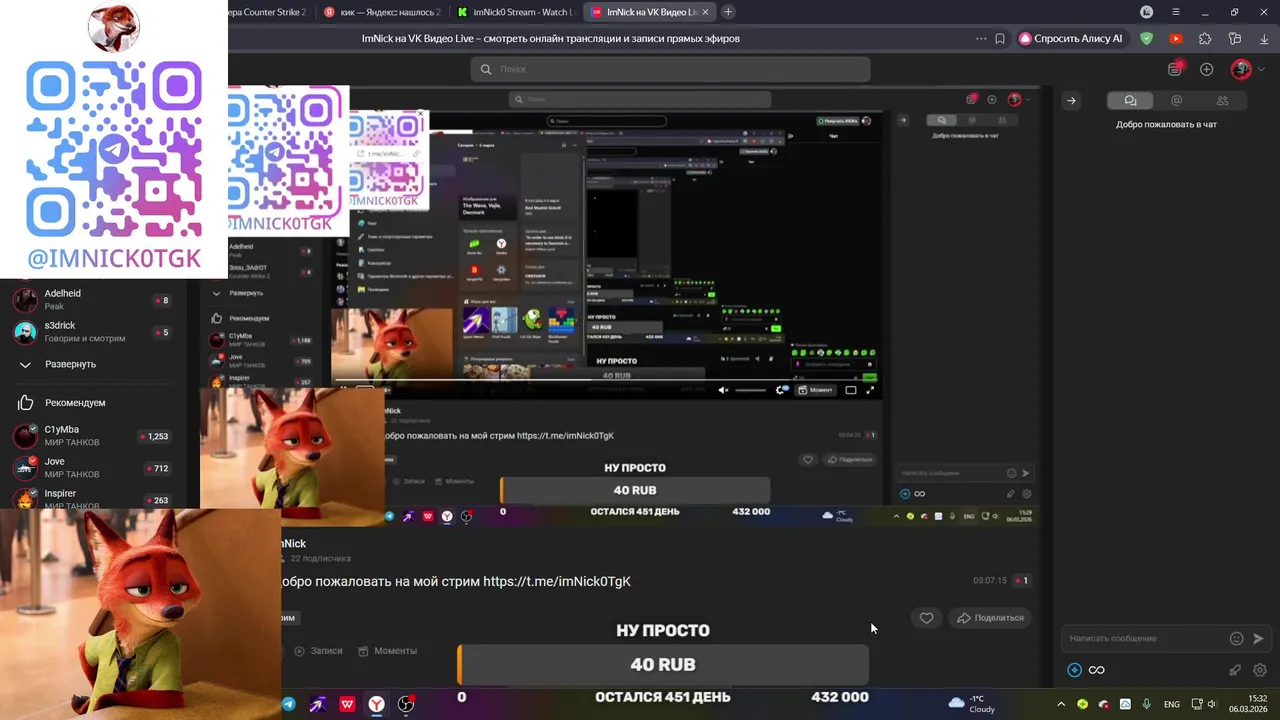
Task: Open the three-dots page options in address bar
Action: click(981, 39)
